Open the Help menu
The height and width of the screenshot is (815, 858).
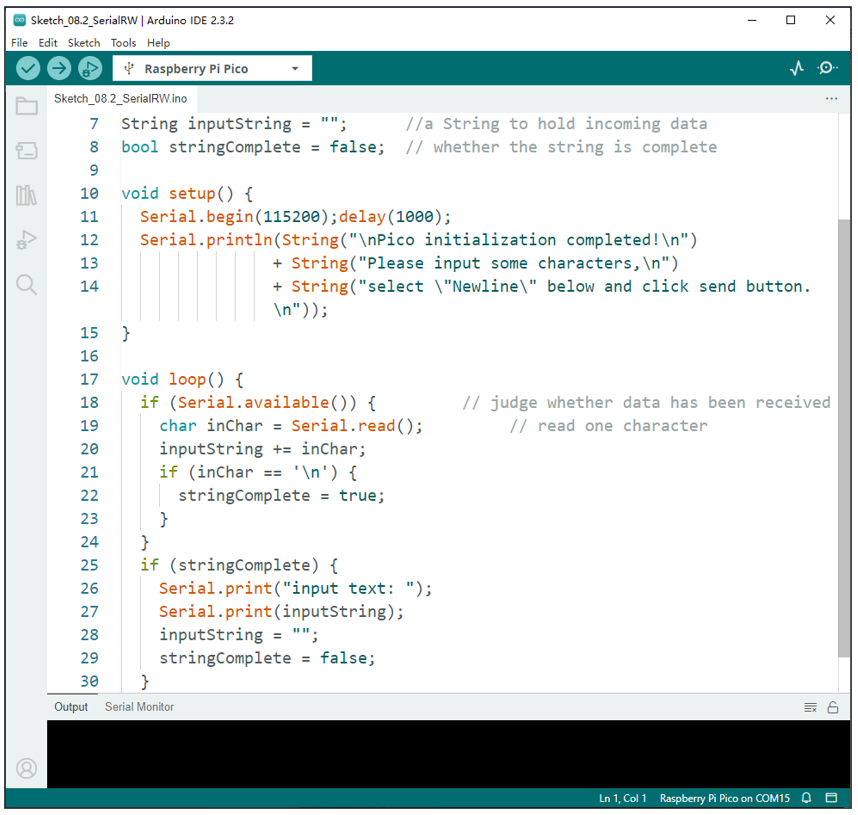click(158, 43)
